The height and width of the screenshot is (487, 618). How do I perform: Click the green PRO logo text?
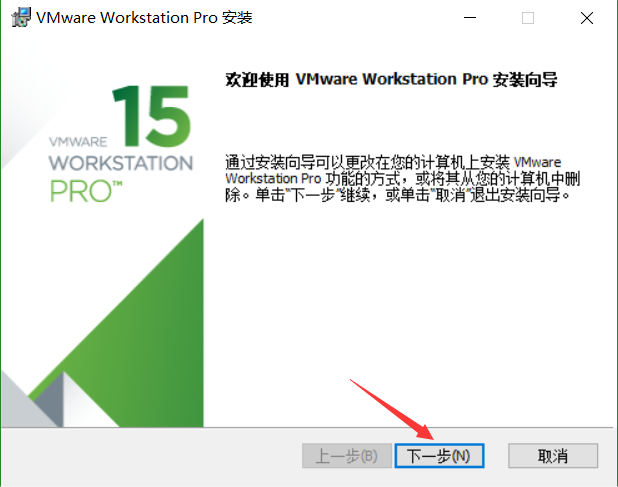pos(86,191)
